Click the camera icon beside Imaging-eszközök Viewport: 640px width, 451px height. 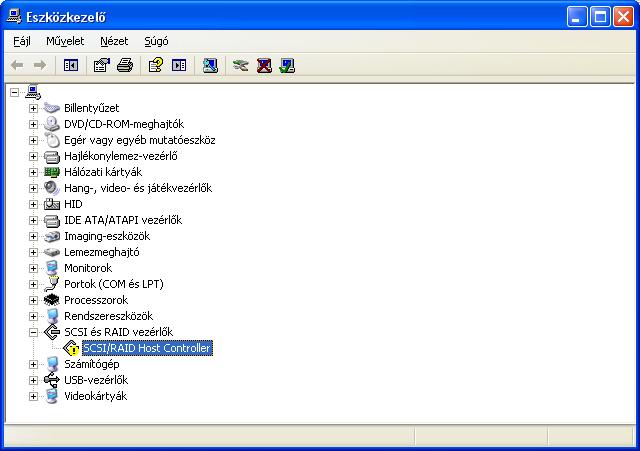(x=51, y=236)
